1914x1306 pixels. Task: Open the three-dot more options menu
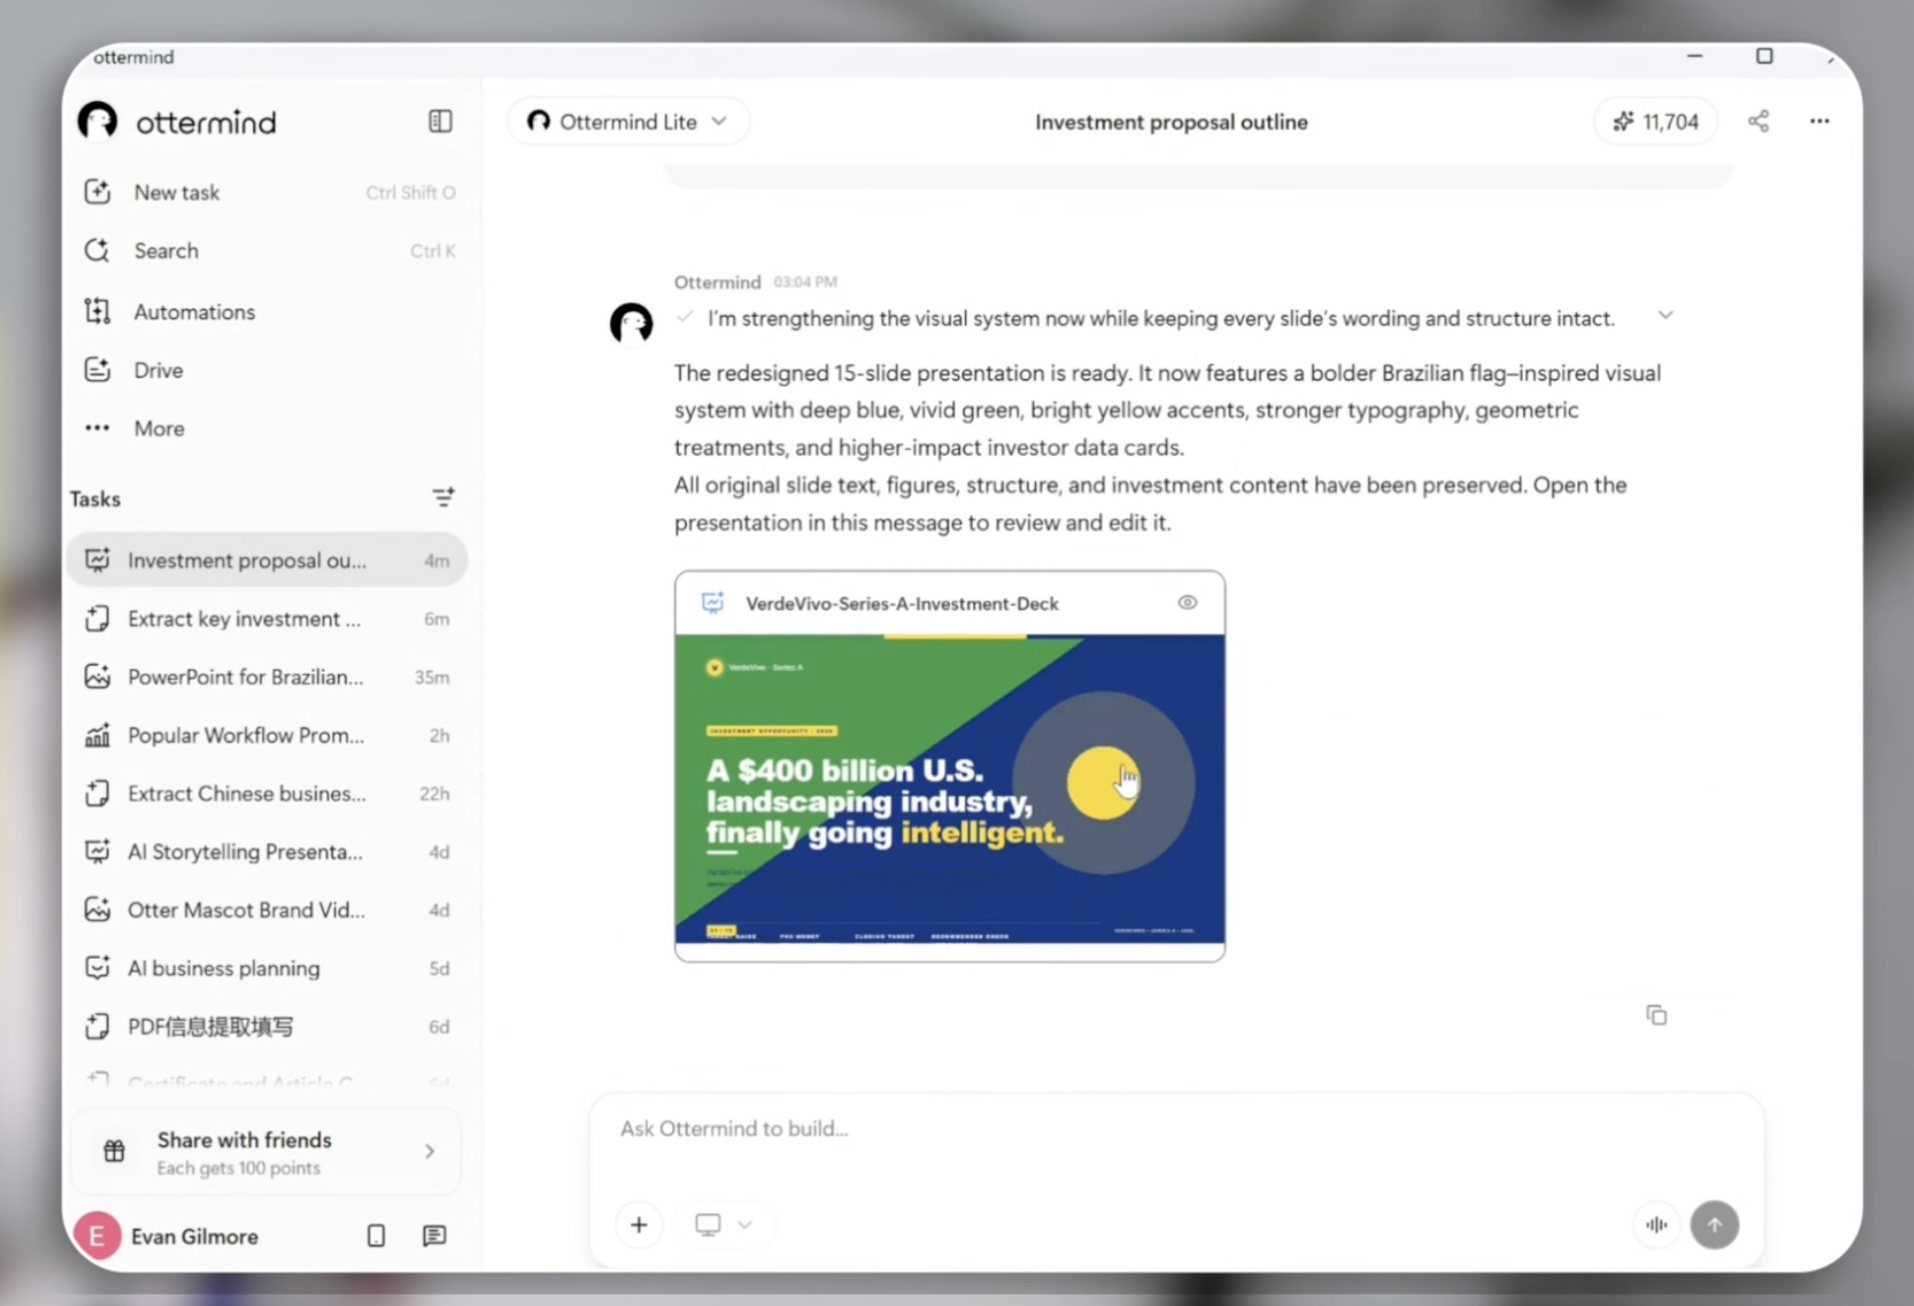(x=1819, y=121)
